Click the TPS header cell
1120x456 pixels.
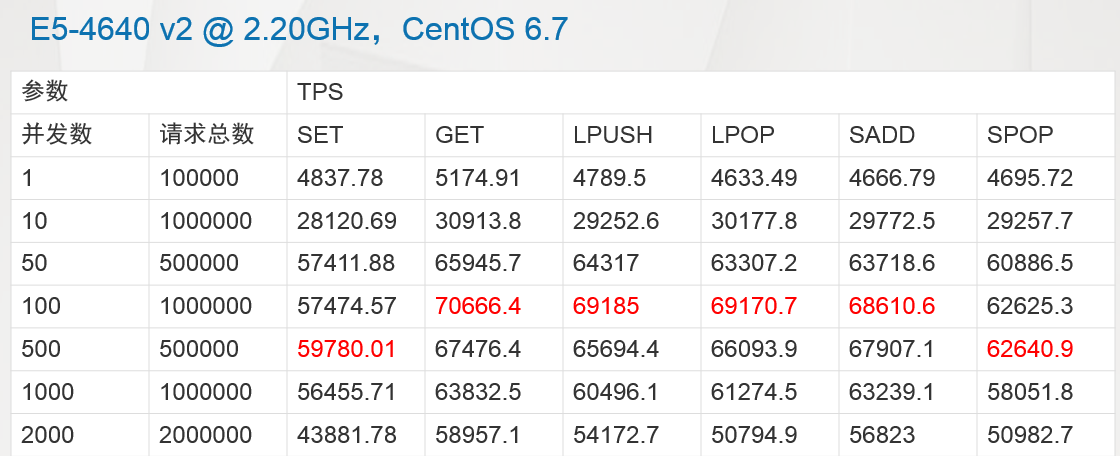point(320,92)
